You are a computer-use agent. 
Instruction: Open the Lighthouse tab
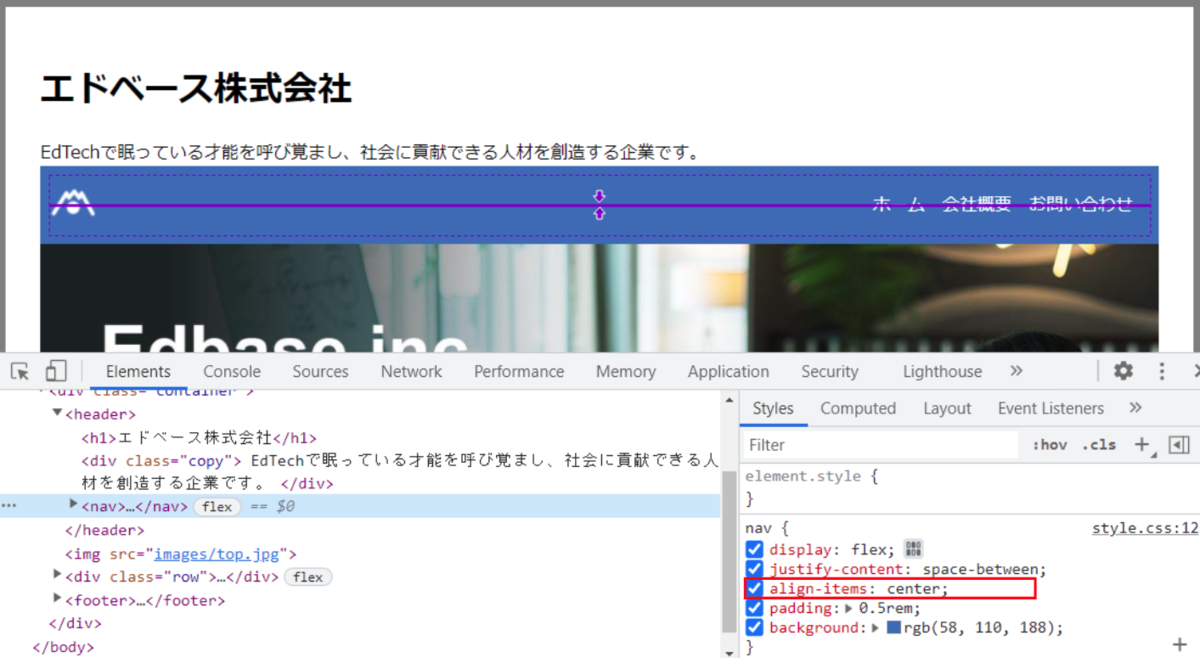click(x=942, y=371)
